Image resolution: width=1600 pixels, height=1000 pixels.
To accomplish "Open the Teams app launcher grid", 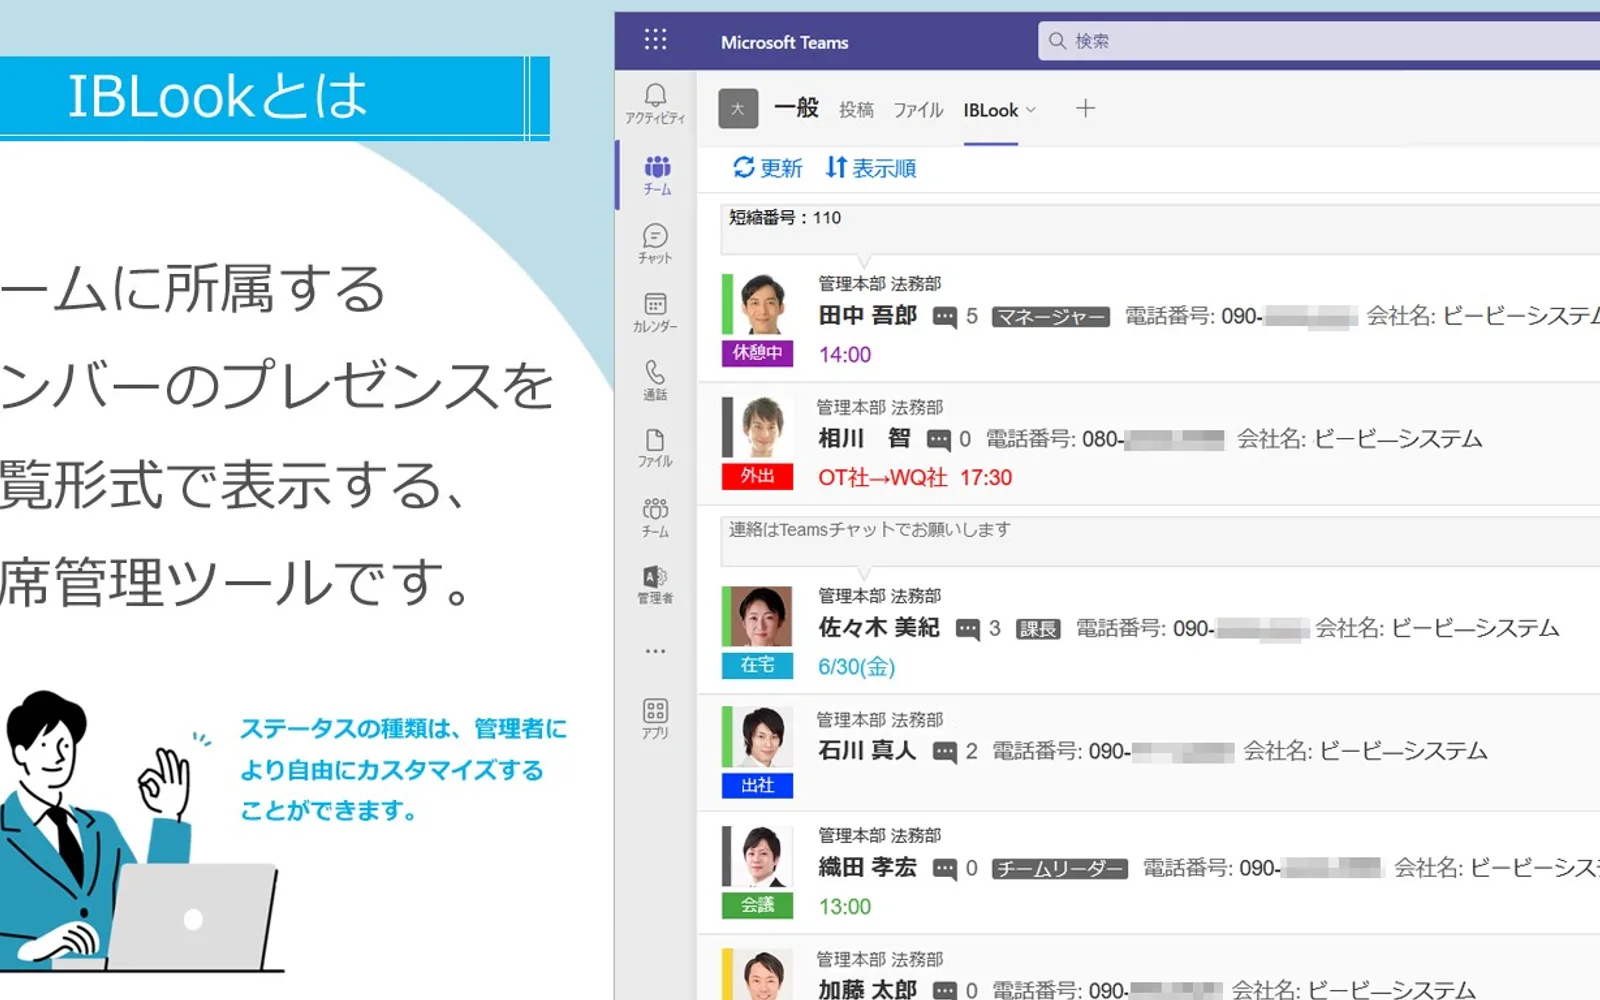I will 655,40.
